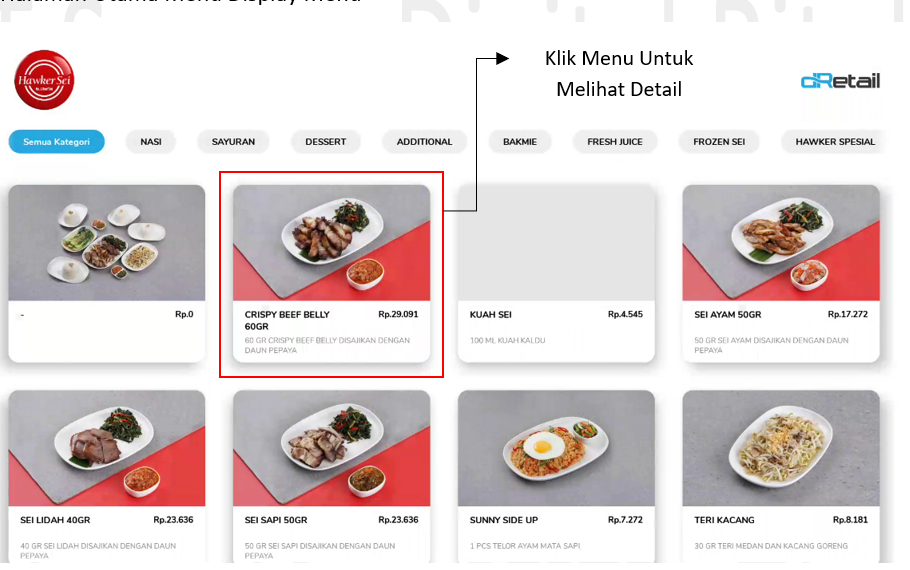View the SEI AYAM 50GR dish photo

coord(781,243)
